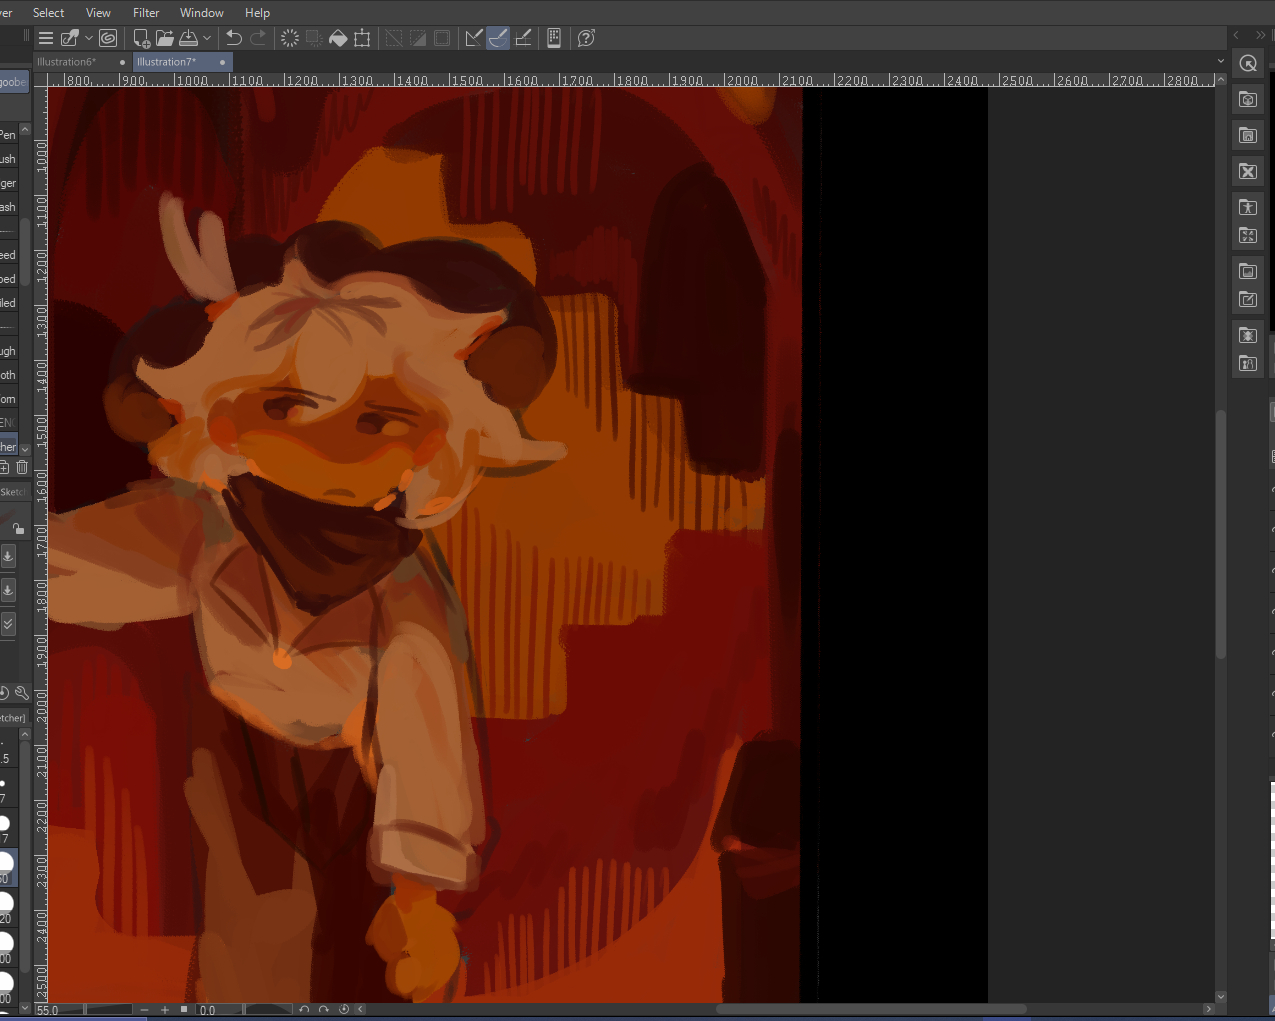Screen dimensions: 1275x1021
Task: Expand the dropdown arrow beside the brush-canvas icon
Action: 89,38
